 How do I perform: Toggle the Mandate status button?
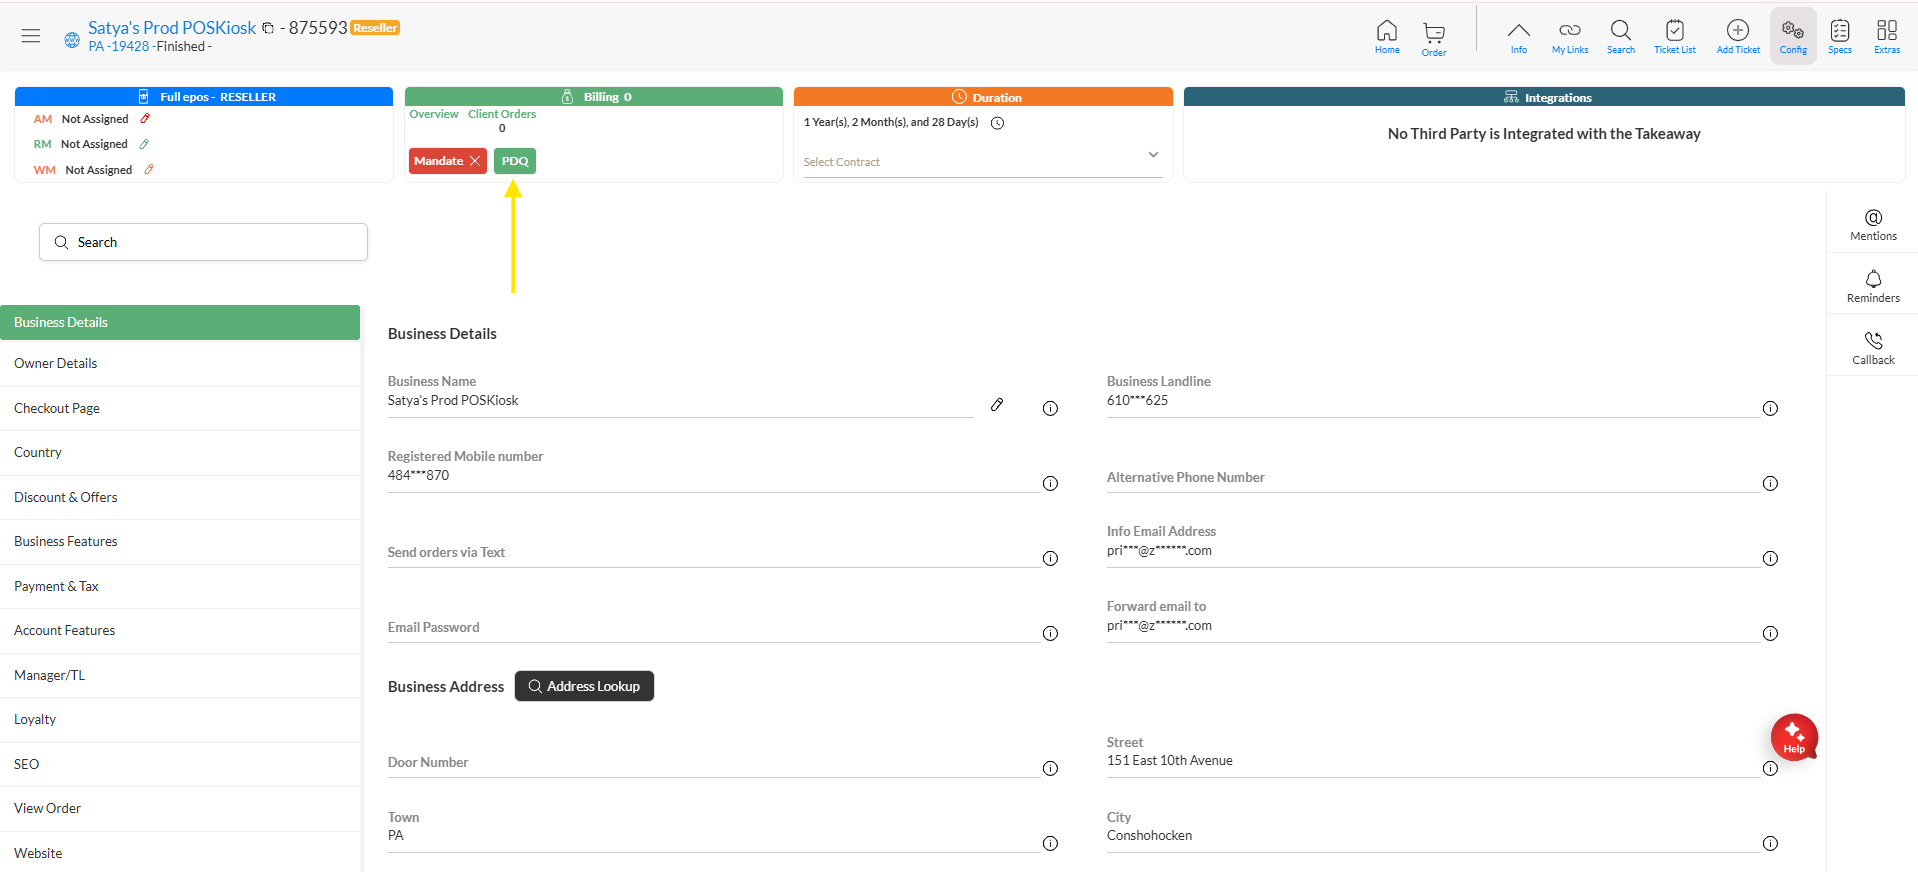(x=447, y=161)
